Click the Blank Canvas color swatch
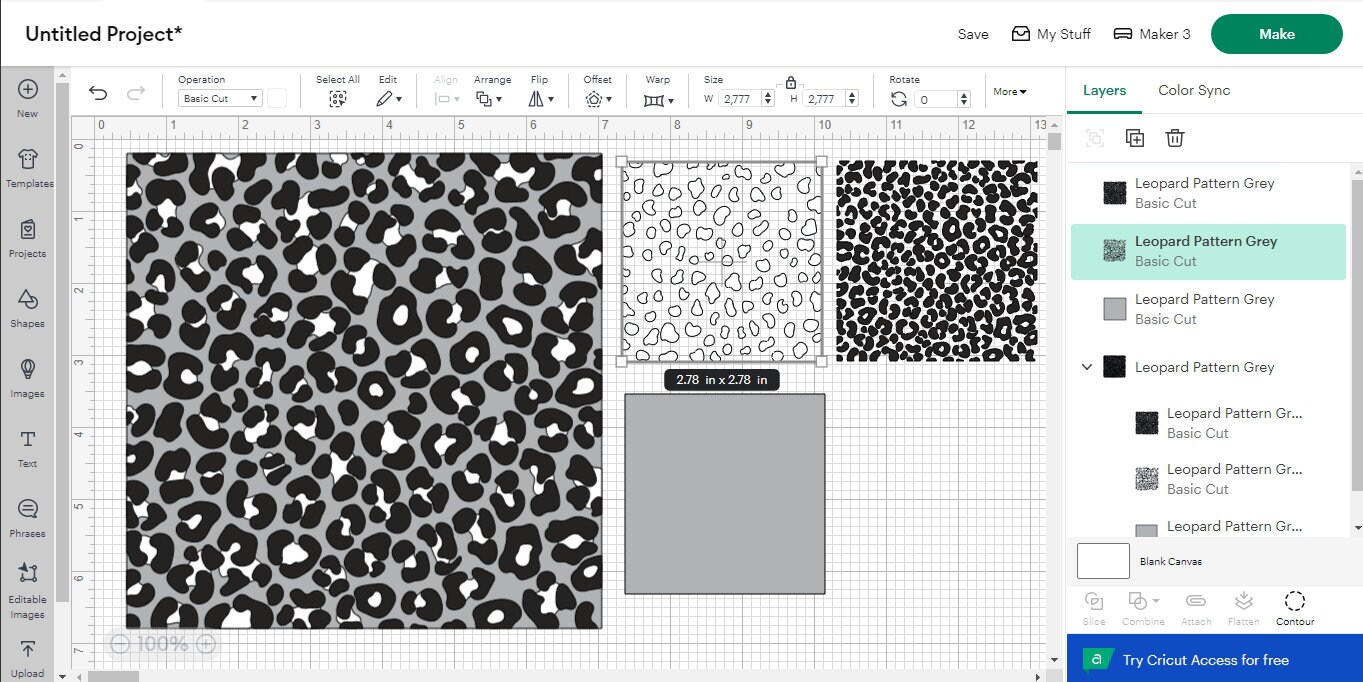 (1102, 561)
